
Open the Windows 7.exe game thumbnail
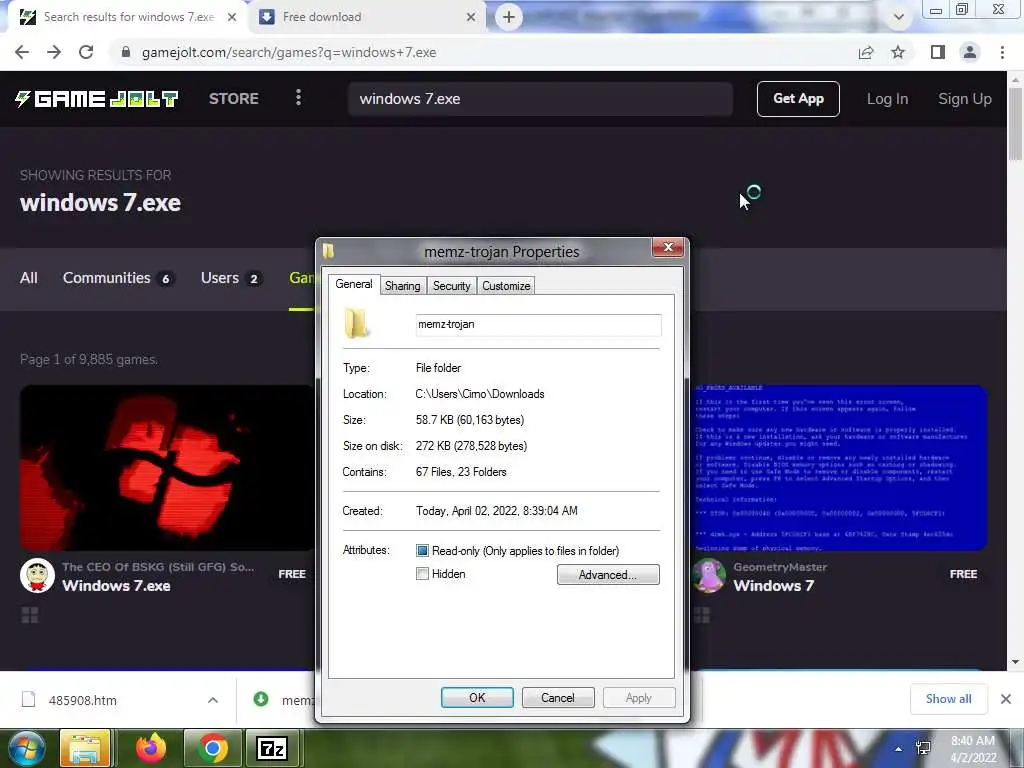(x=167, y=468)
